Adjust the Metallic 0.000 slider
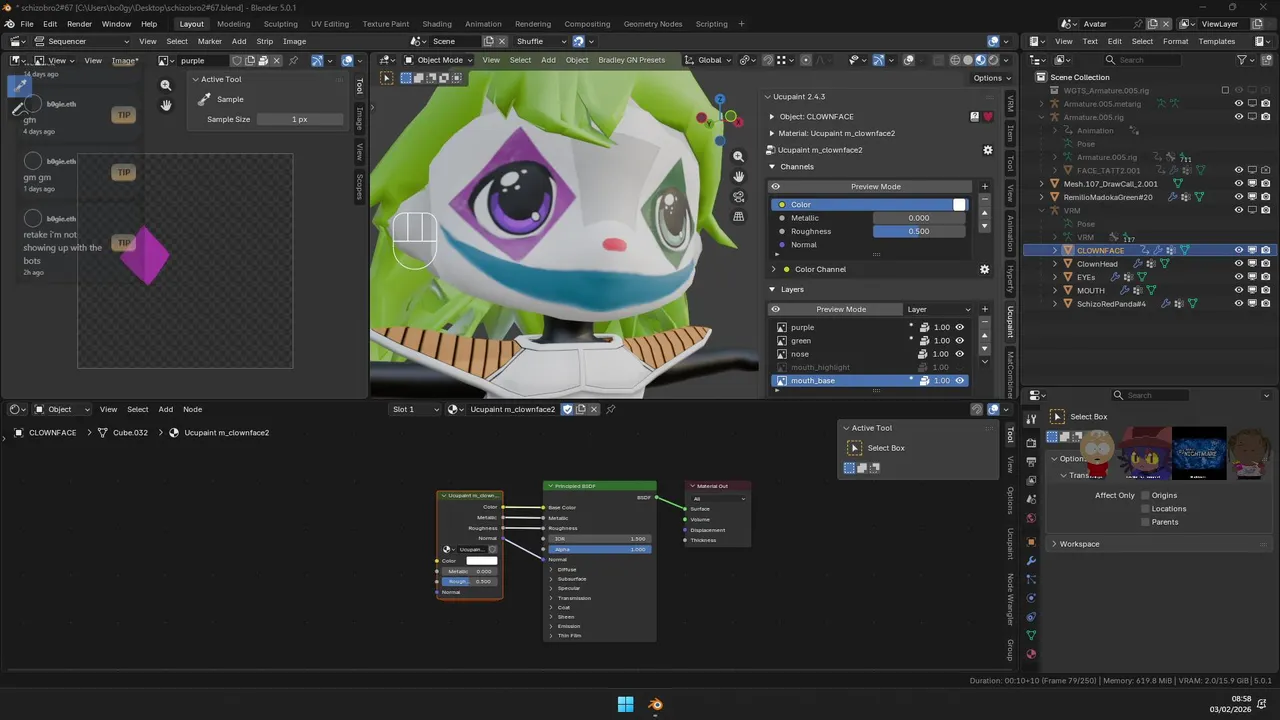1280x720 pixels. pos(919,218)
